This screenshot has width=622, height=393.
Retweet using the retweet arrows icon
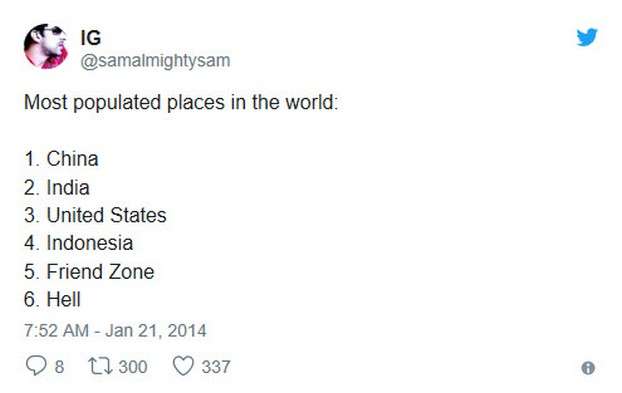pyautogui.click(x=100, y=366)
